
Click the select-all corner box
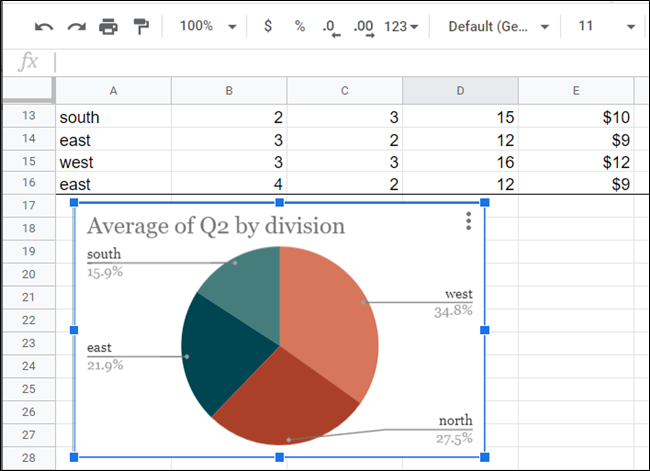click(28, 90)
